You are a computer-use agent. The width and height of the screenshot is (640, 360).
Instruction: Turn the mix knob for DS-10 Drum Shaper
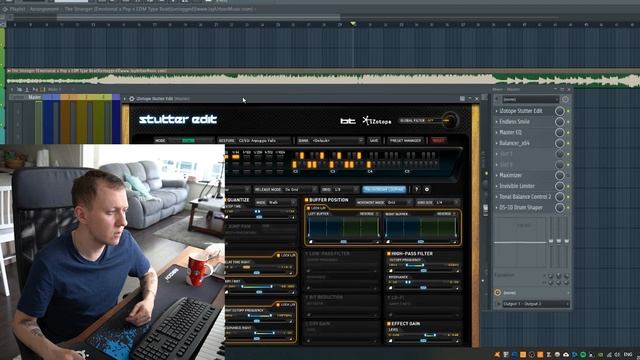pyautogui.click(x=560, y=207)
